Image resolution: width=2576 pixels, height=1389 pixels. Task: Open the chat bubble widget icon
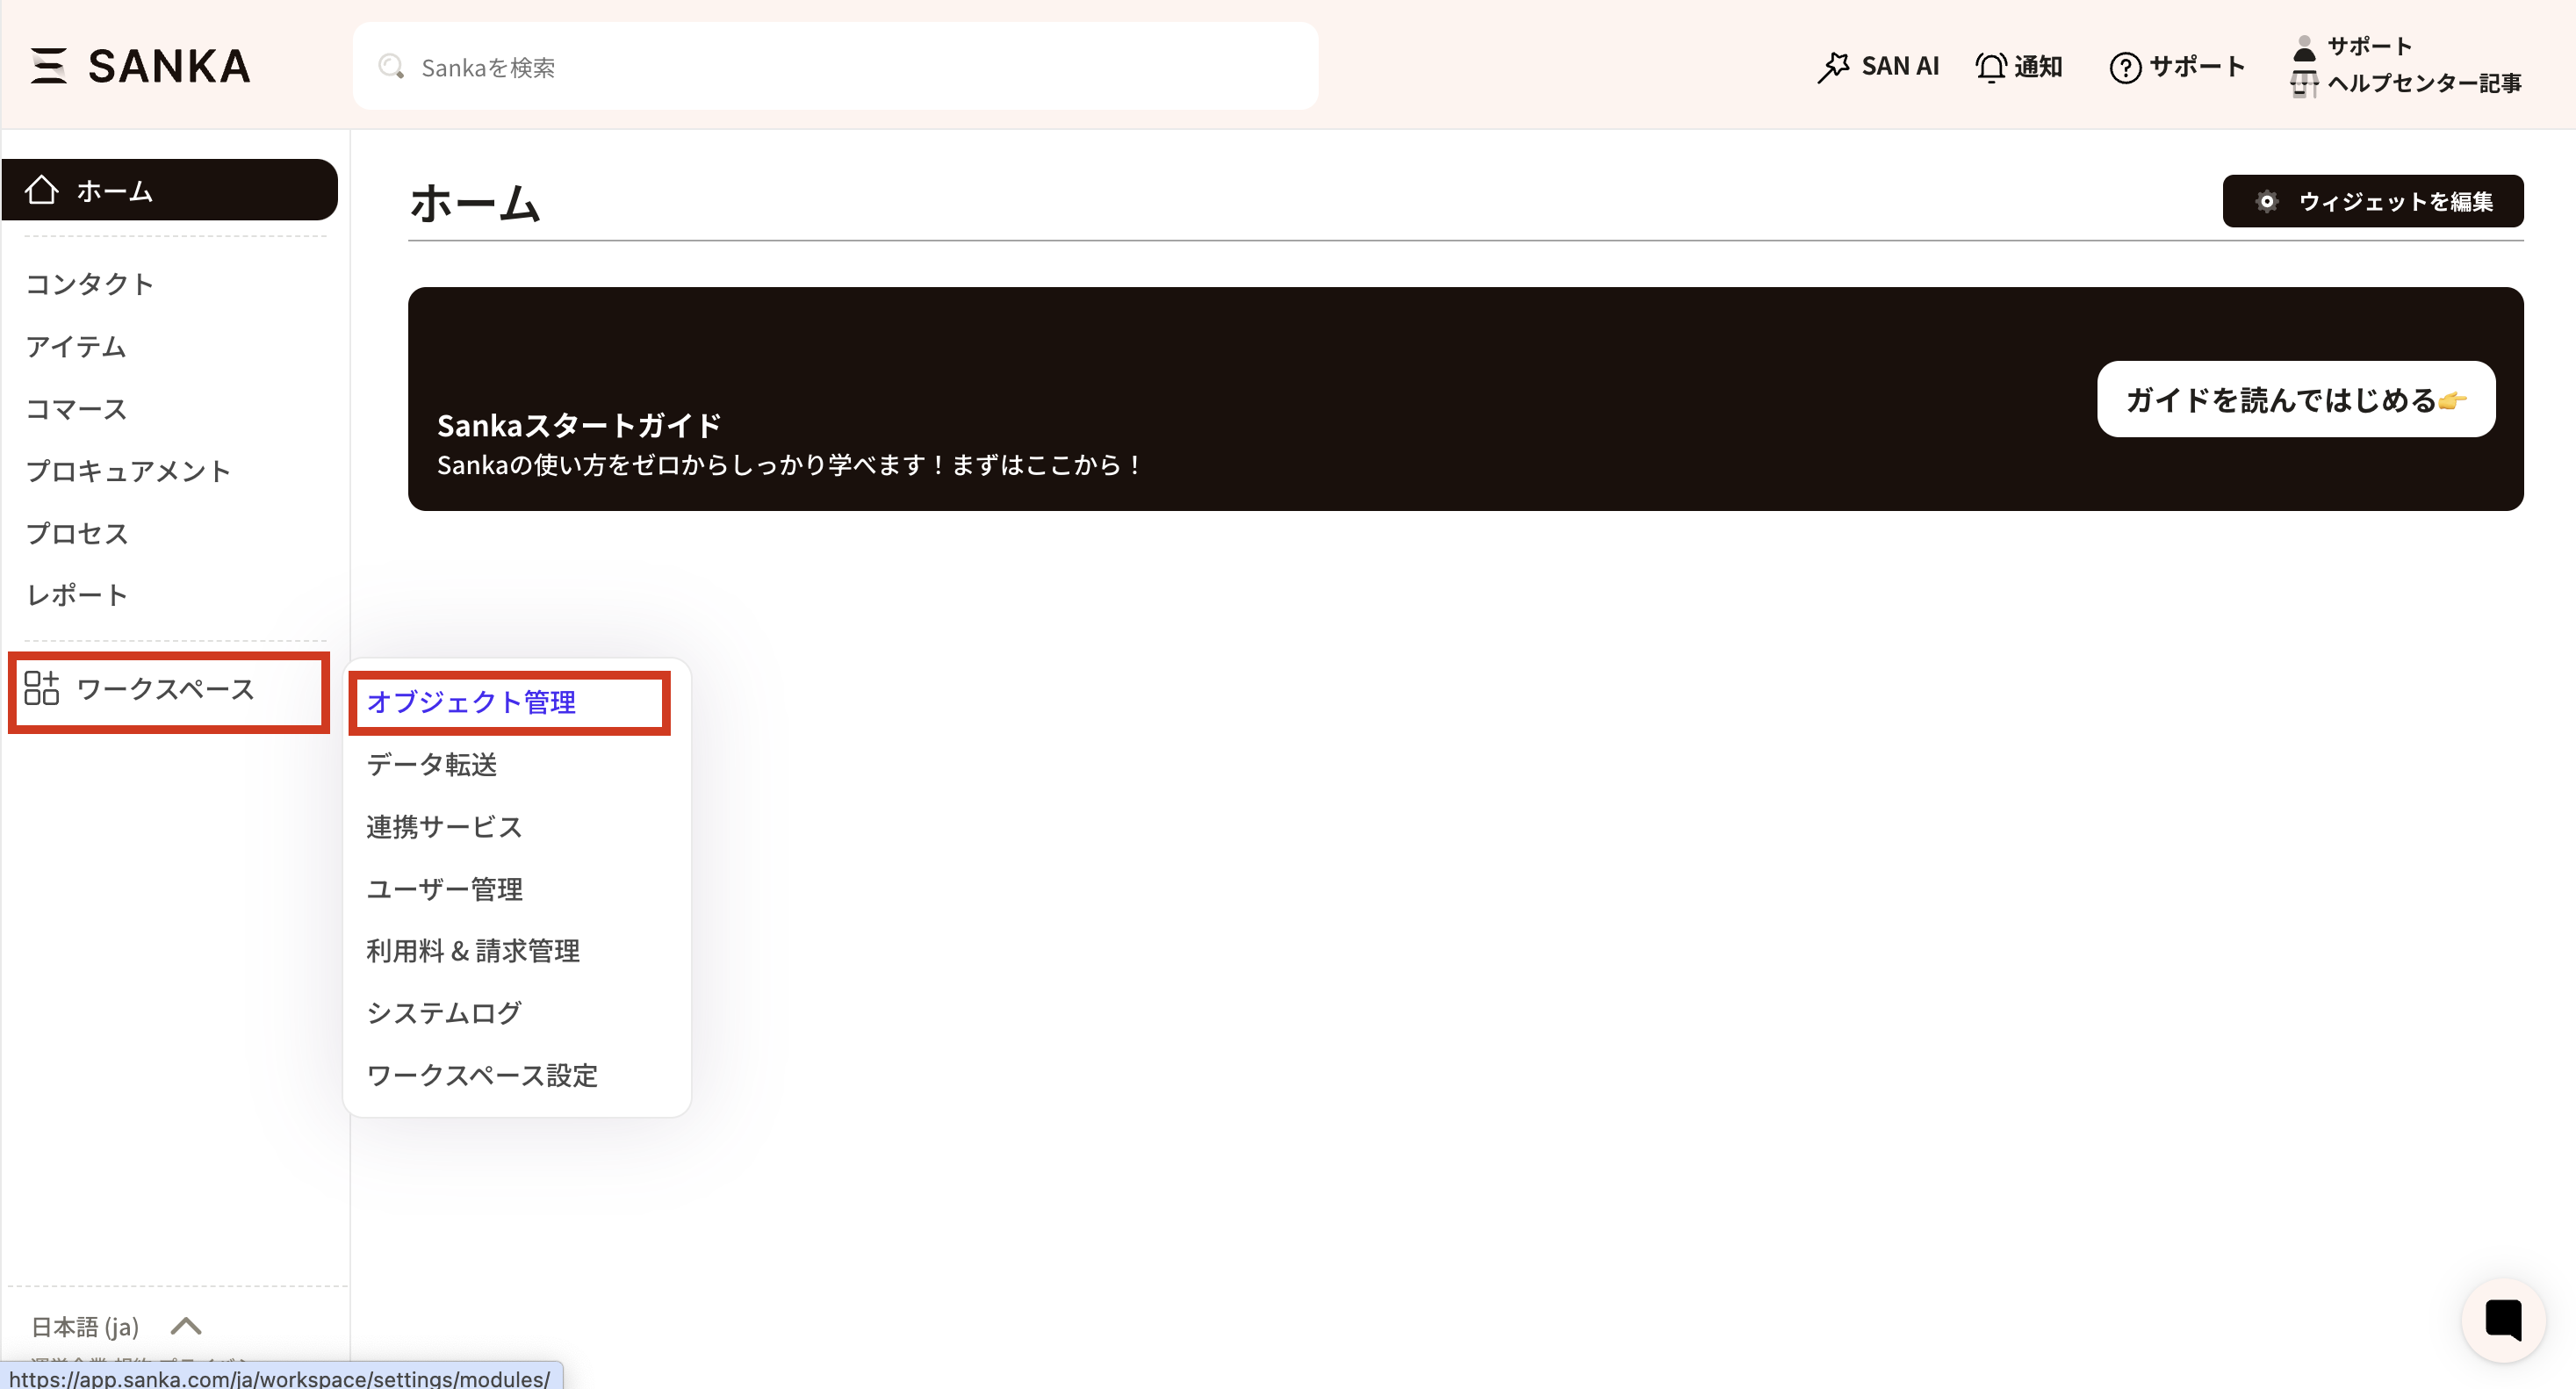pyautogui.click(x=2502, y=1319)
